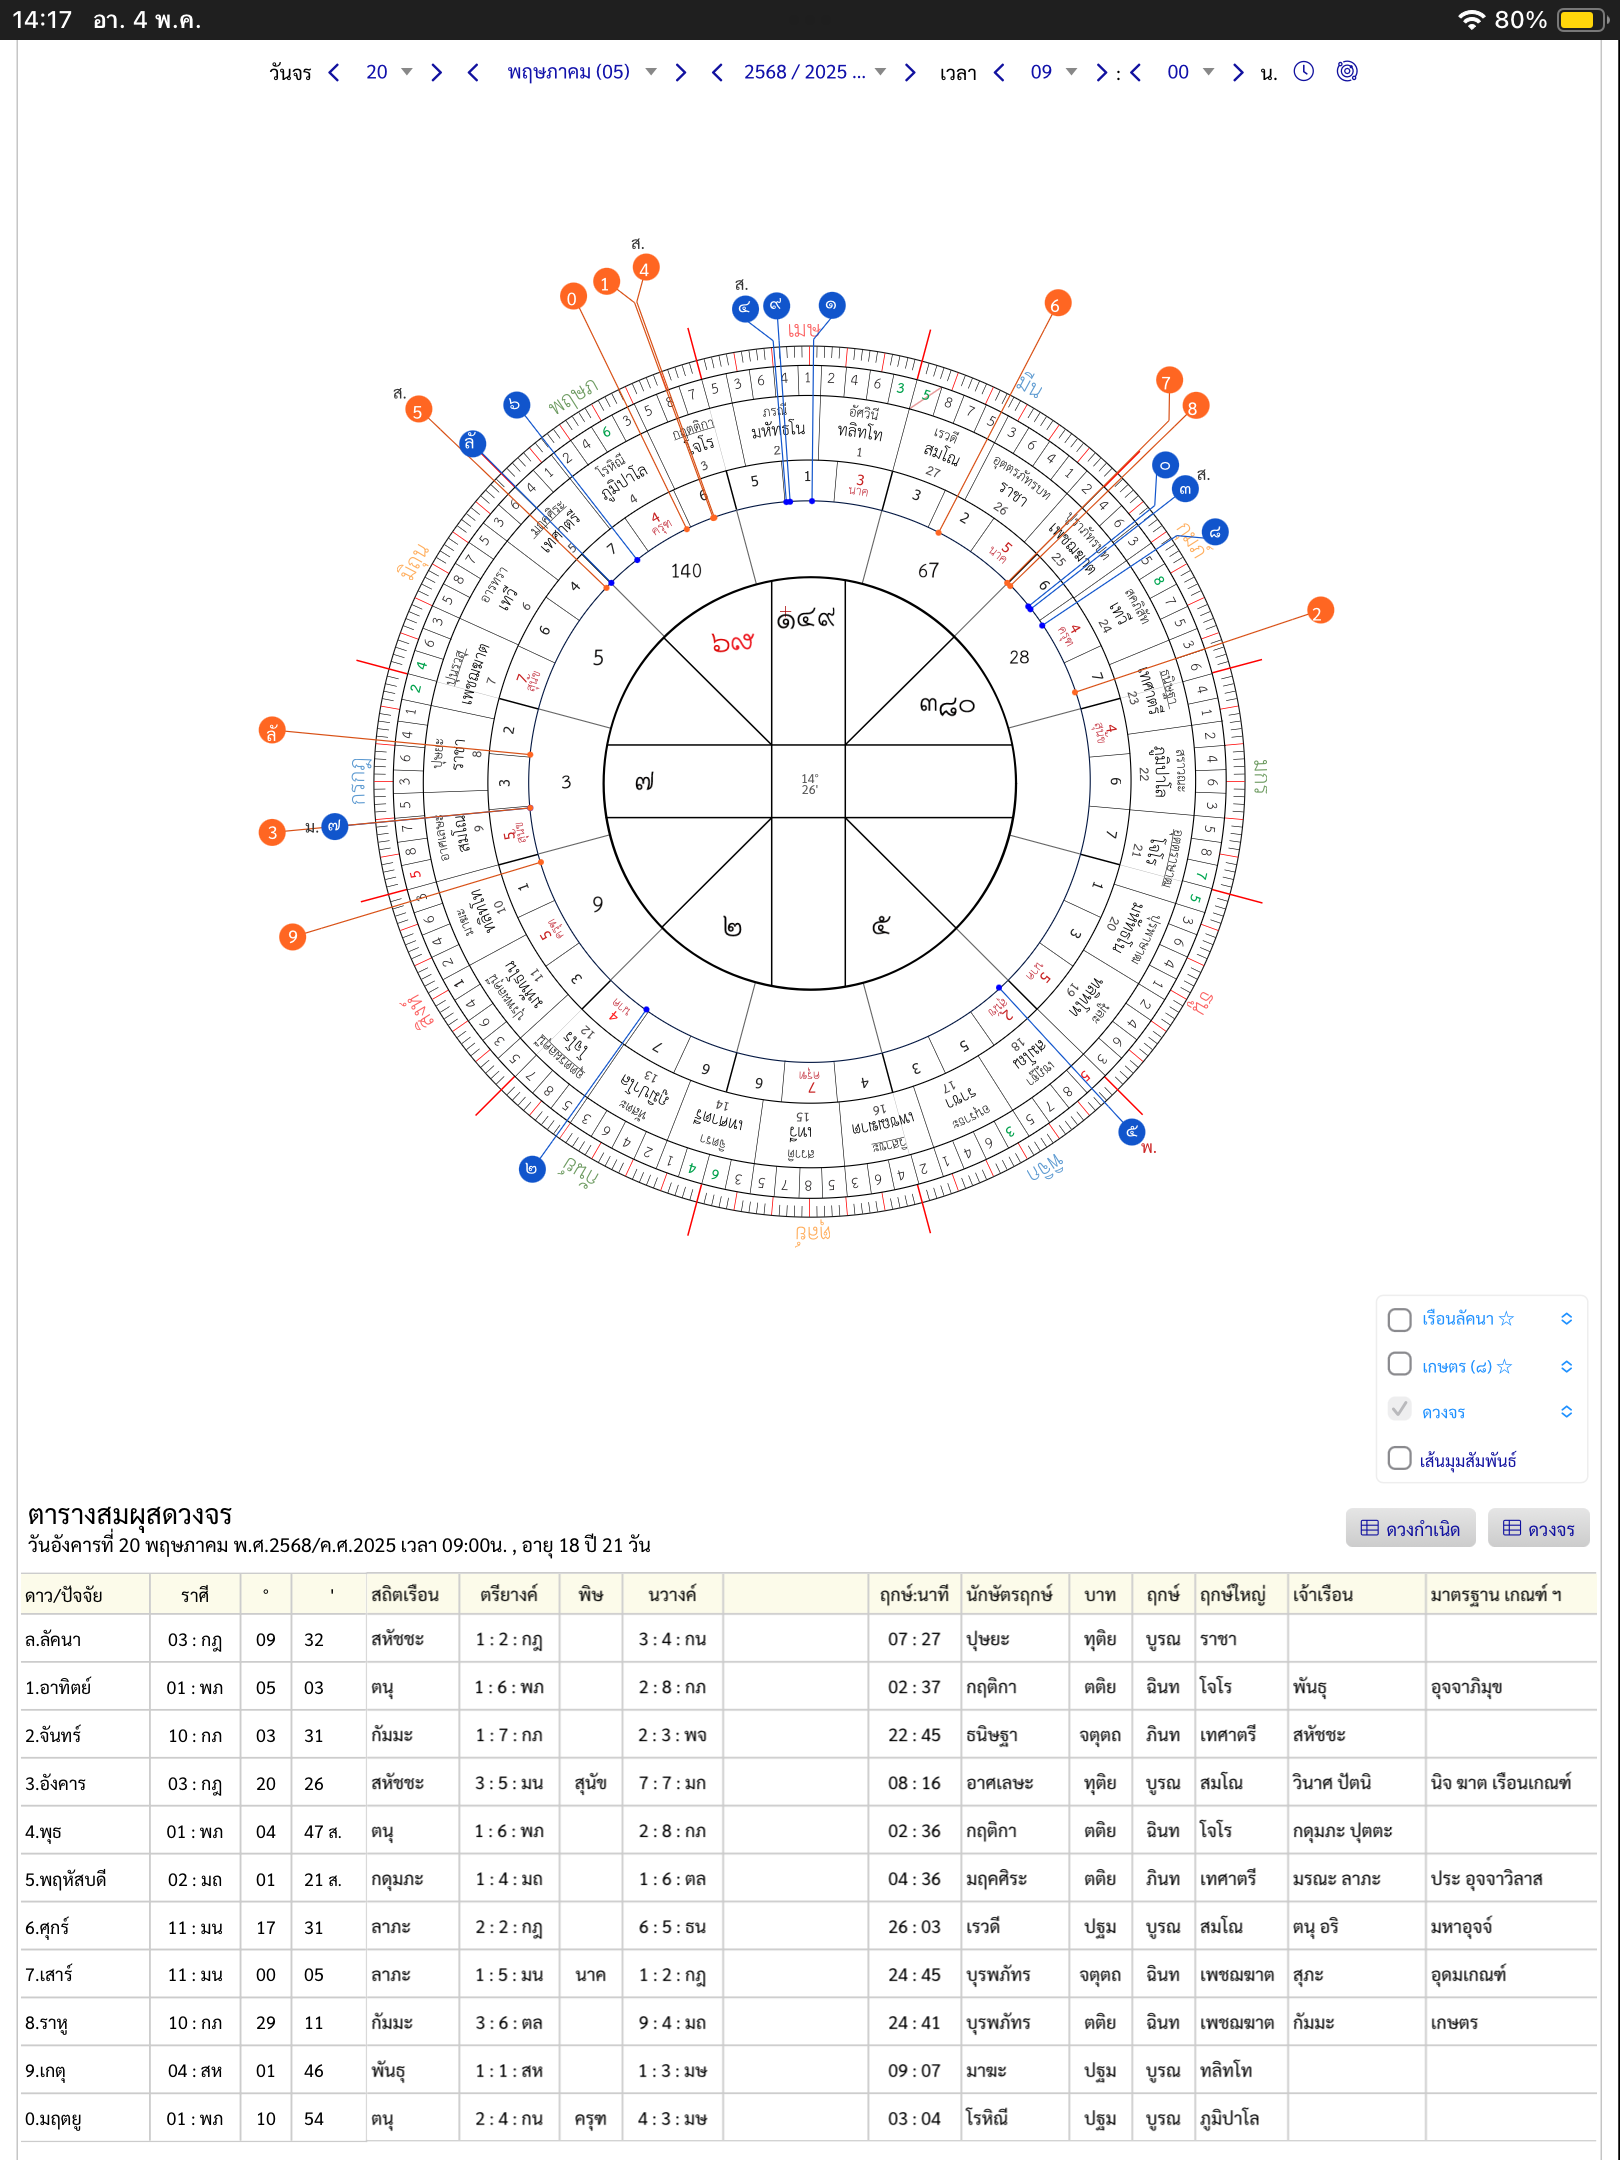
Task: Click the ดวงจร table button
Action: click(x=1538, y=1528)
